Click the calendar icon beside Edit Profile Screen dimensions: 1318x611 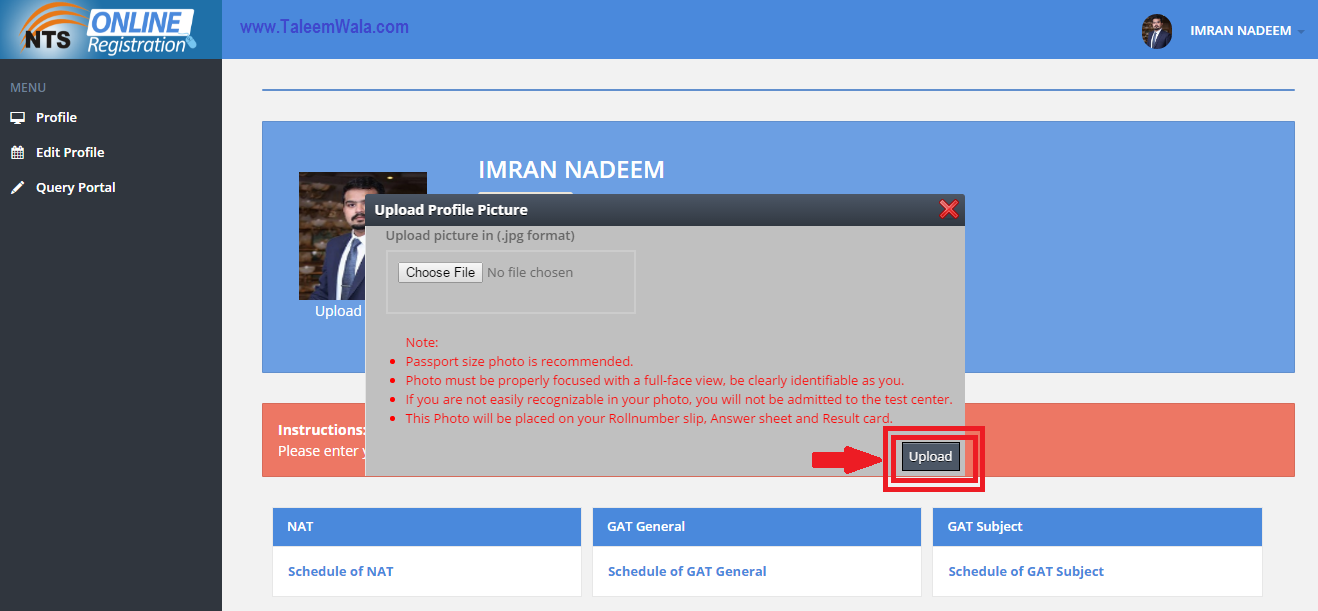(x=17, y=152)
